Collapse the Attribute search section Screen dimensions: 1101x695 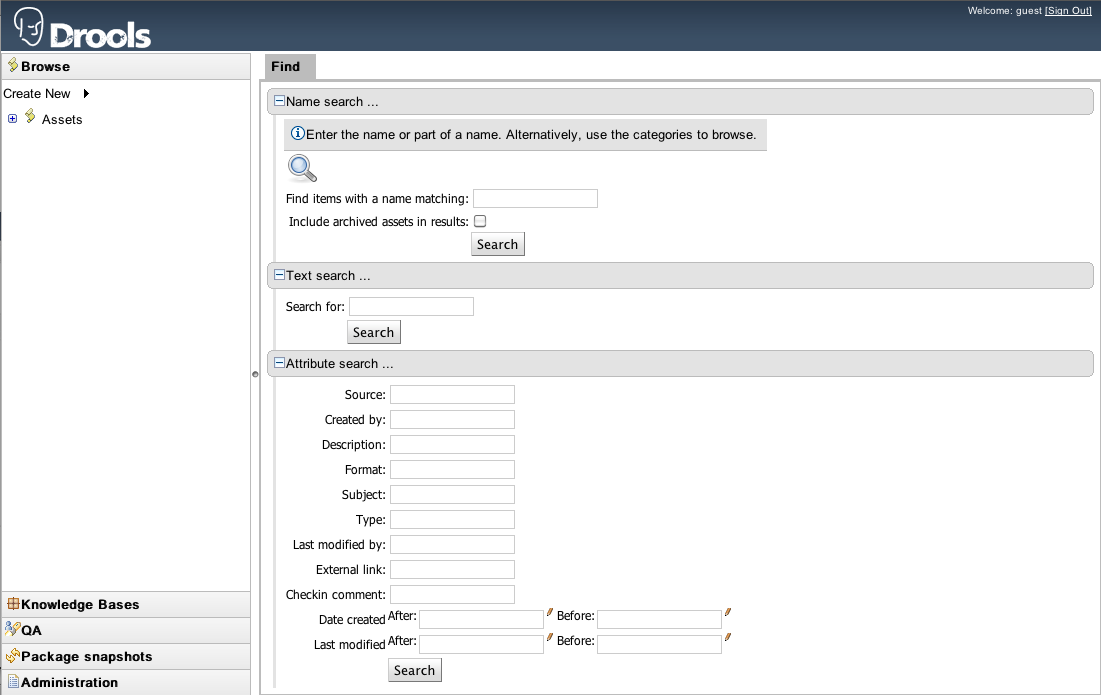click(280, 363)
